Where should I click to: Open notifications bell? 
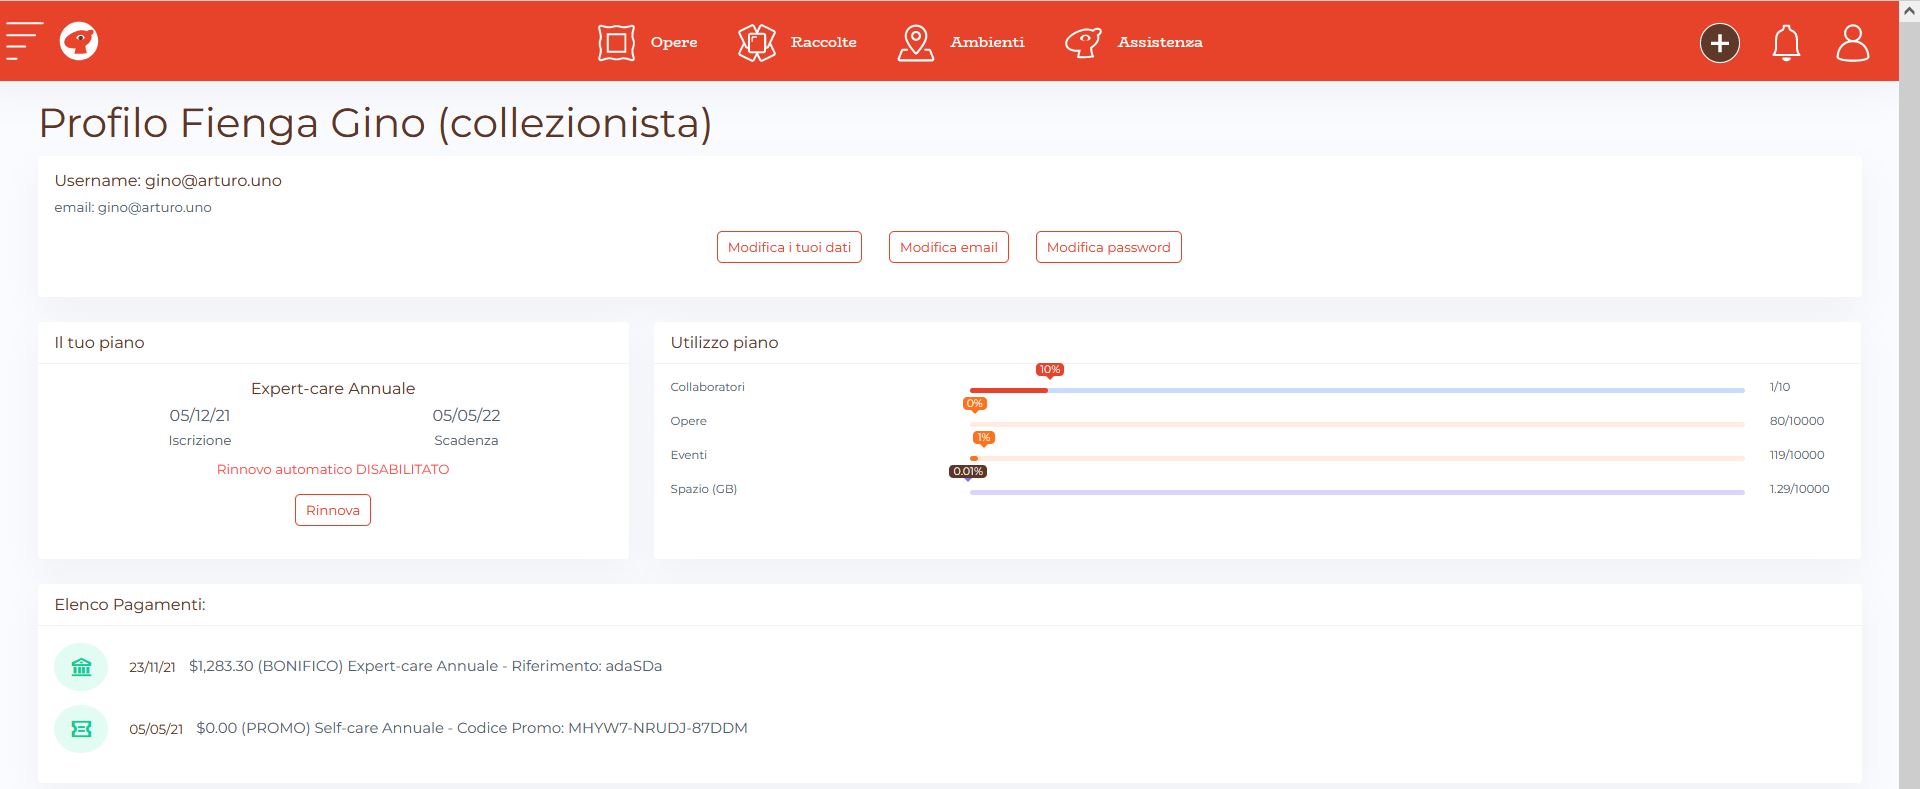click(1786, 43)
